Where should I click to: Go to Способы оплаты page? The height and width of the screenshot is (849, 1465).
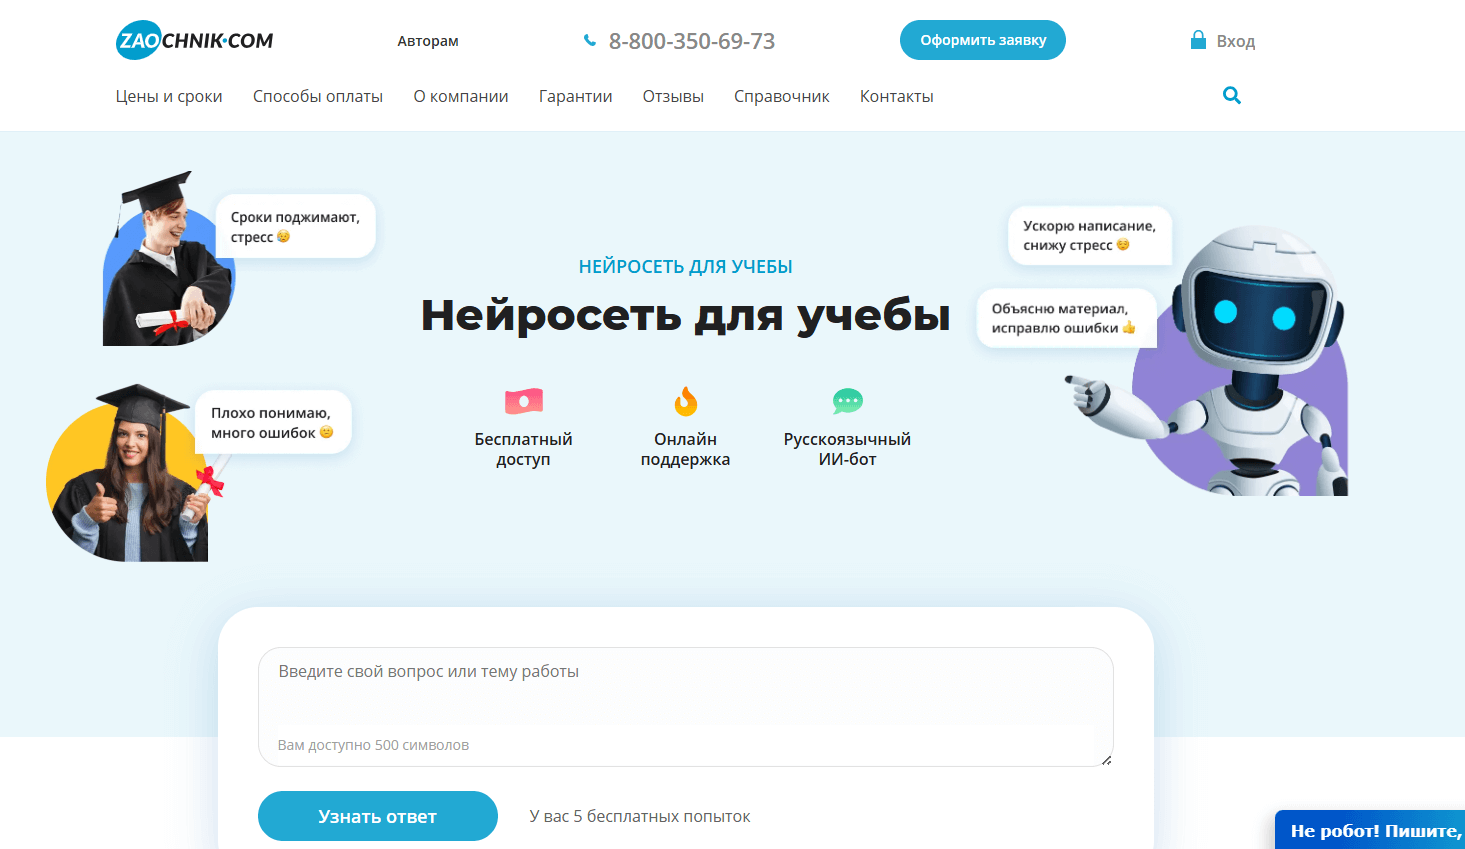(x=318, y=96)
